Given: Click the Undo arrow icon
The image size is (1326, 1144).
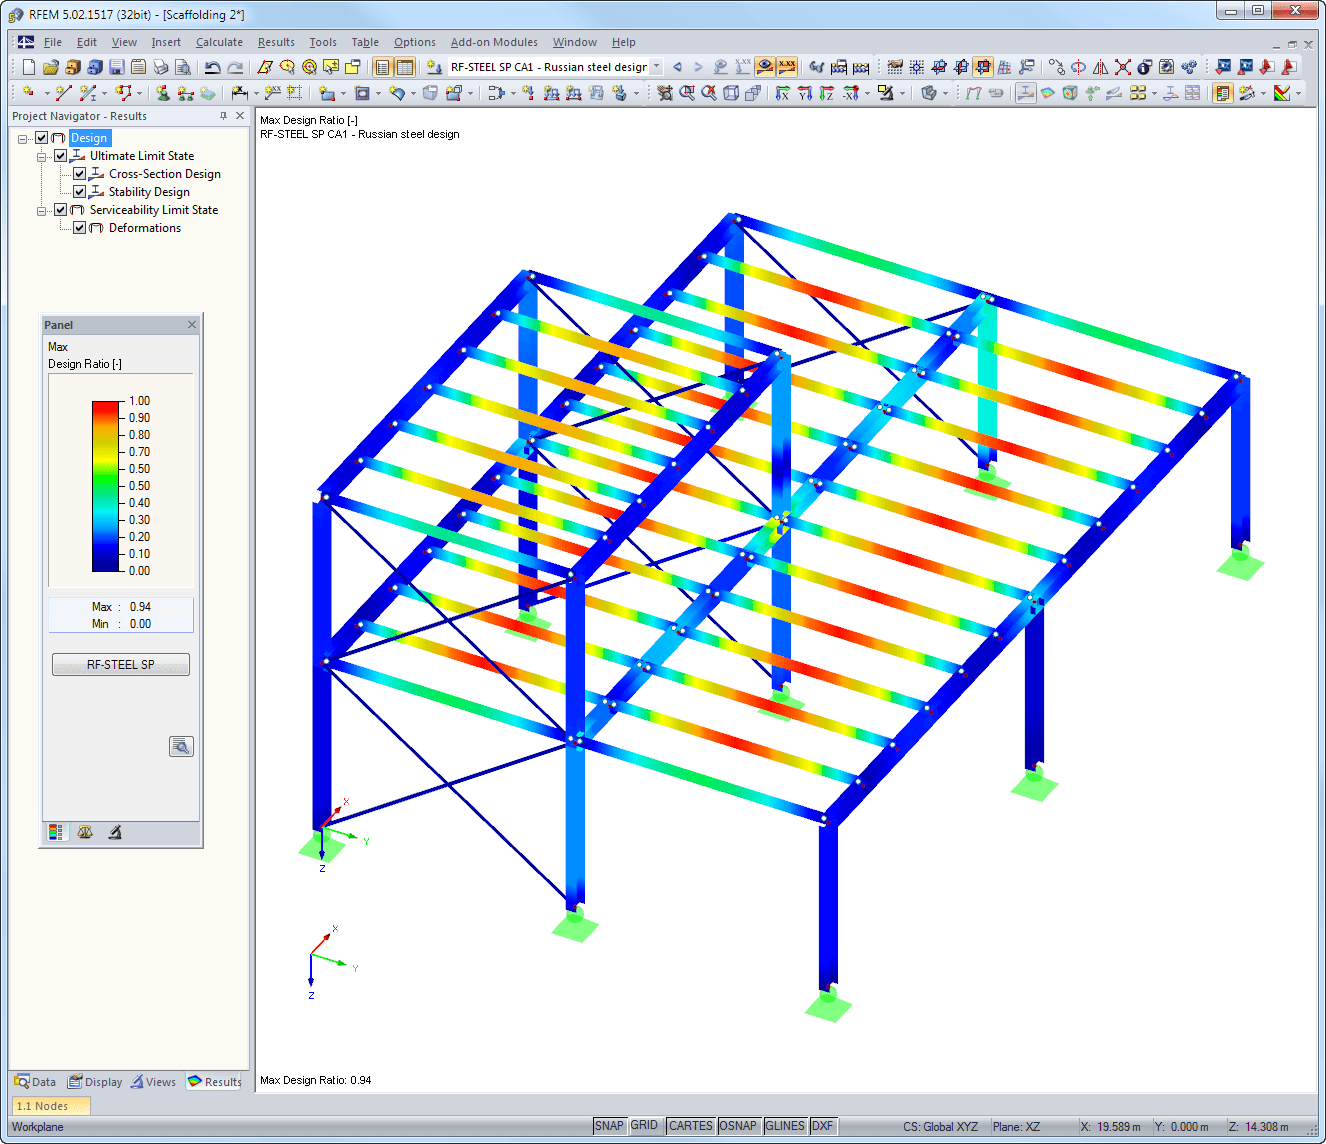Looking at the screenshot, I should coord(213,67).
